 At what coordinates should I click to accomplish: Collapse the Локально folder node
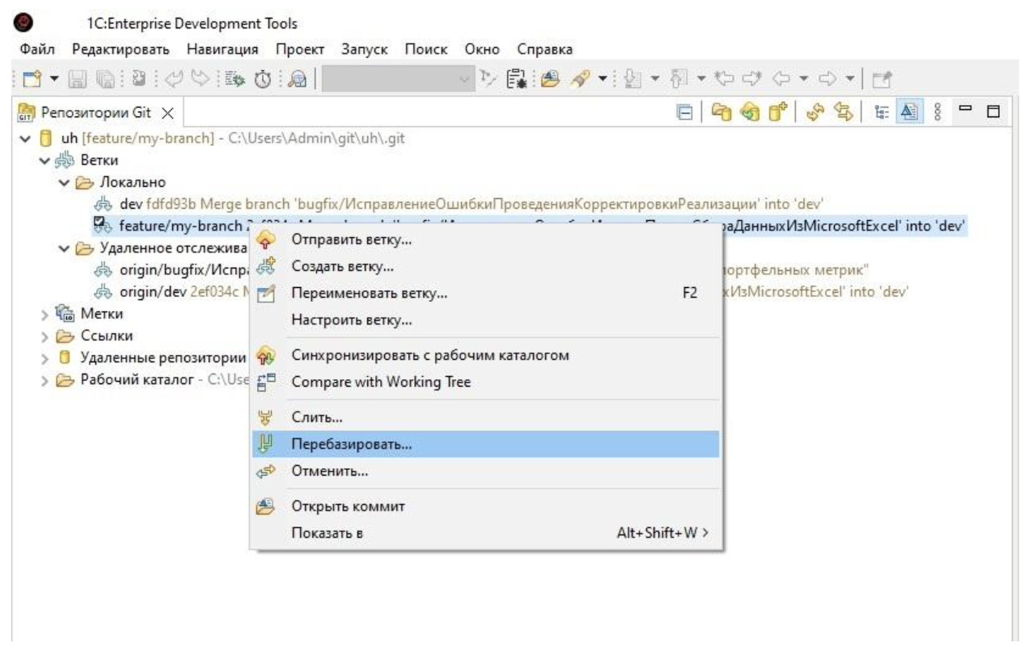click(x=65, y=183)
